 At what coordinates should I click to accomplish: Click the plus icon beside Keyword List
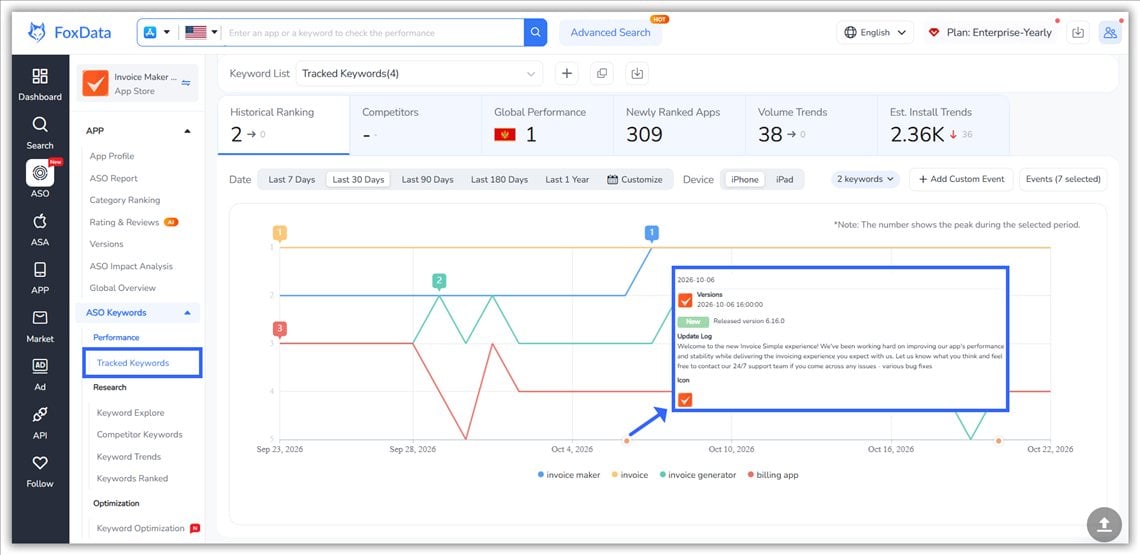[566, 73]
